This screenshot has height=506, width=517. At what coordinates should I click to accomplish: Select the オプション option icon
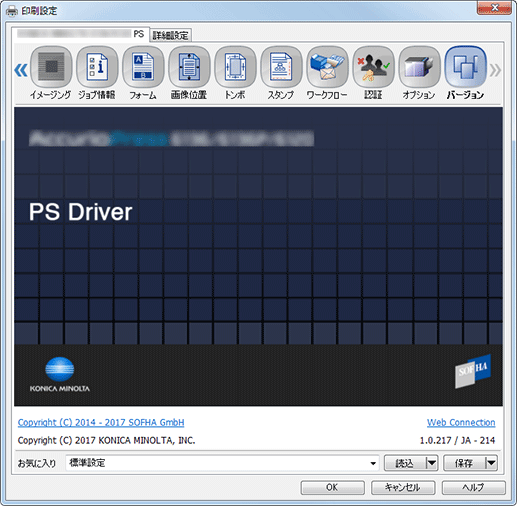click(419, 67)
